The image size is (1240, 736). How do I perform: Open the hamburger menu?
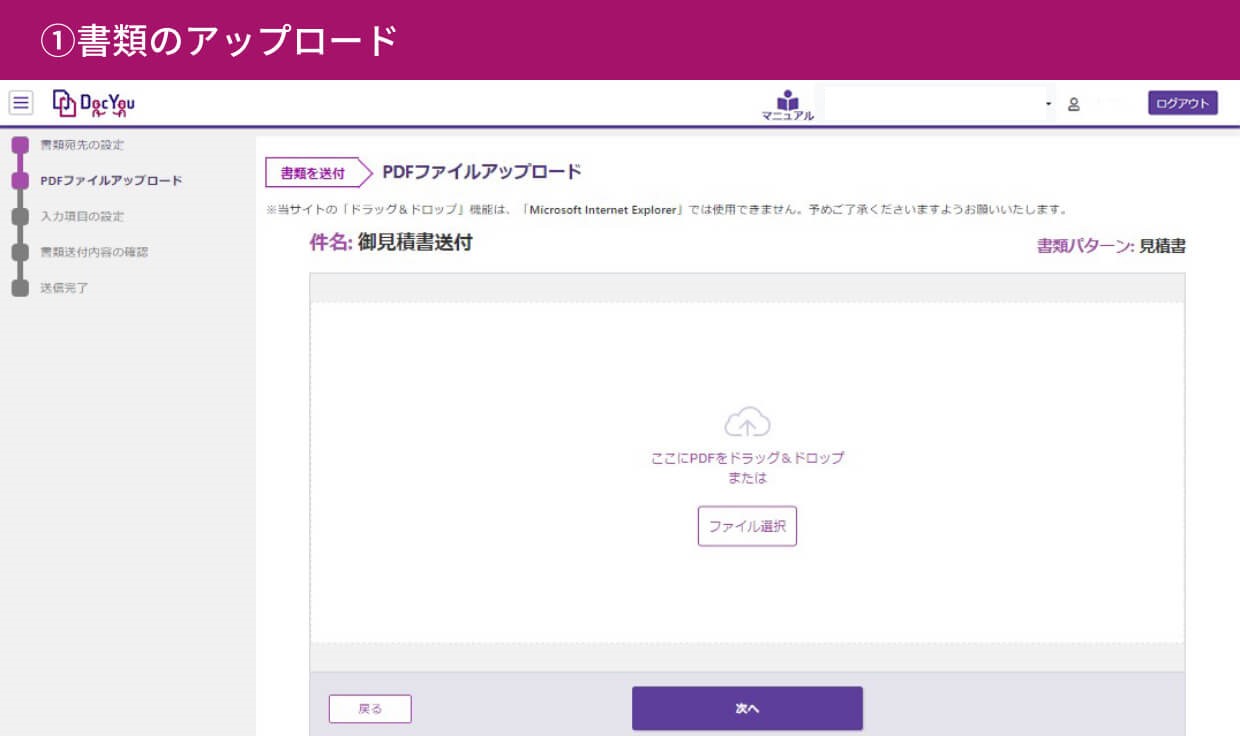point(21,101)
